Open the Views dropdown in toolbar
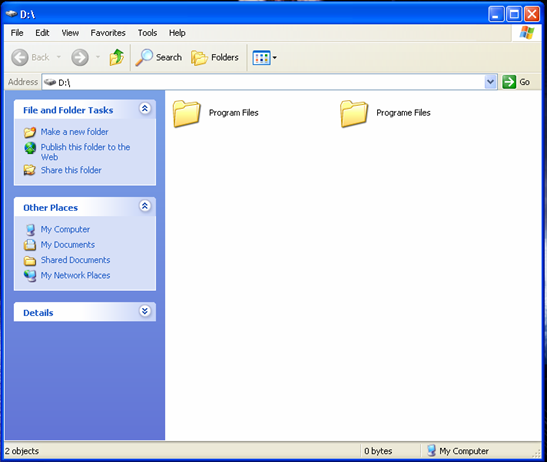Screen dimensions: 547x462 pos(264,58)
